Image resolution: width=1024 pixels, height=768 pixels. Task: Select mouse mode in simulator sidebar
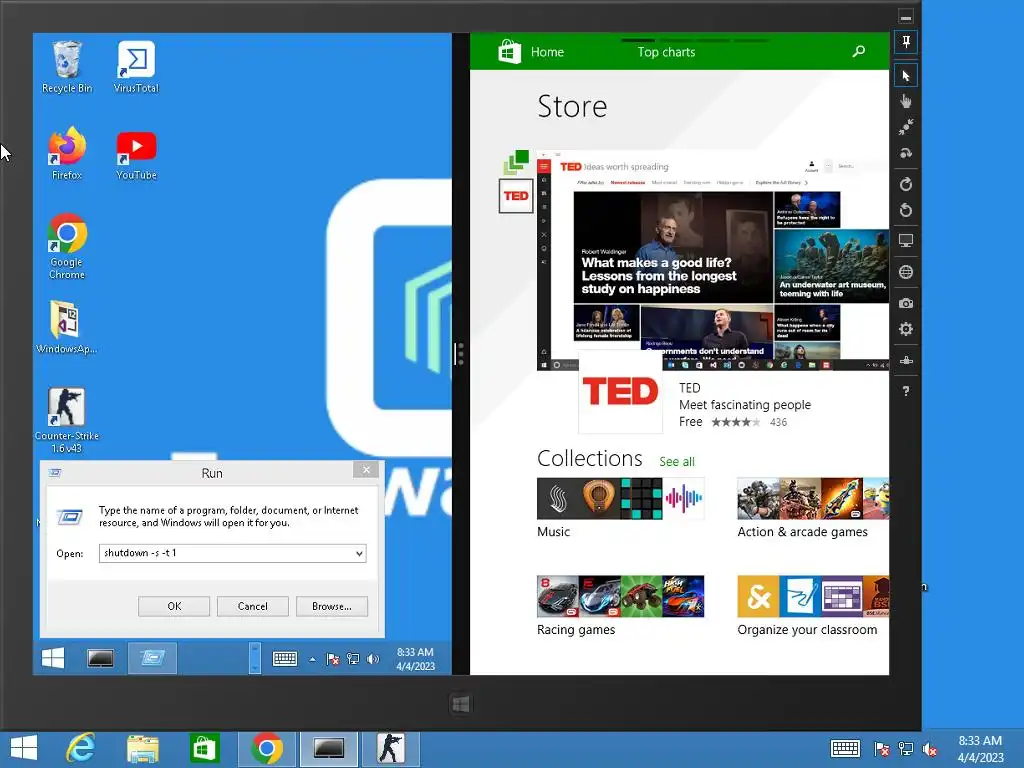[x=906, y=76]
